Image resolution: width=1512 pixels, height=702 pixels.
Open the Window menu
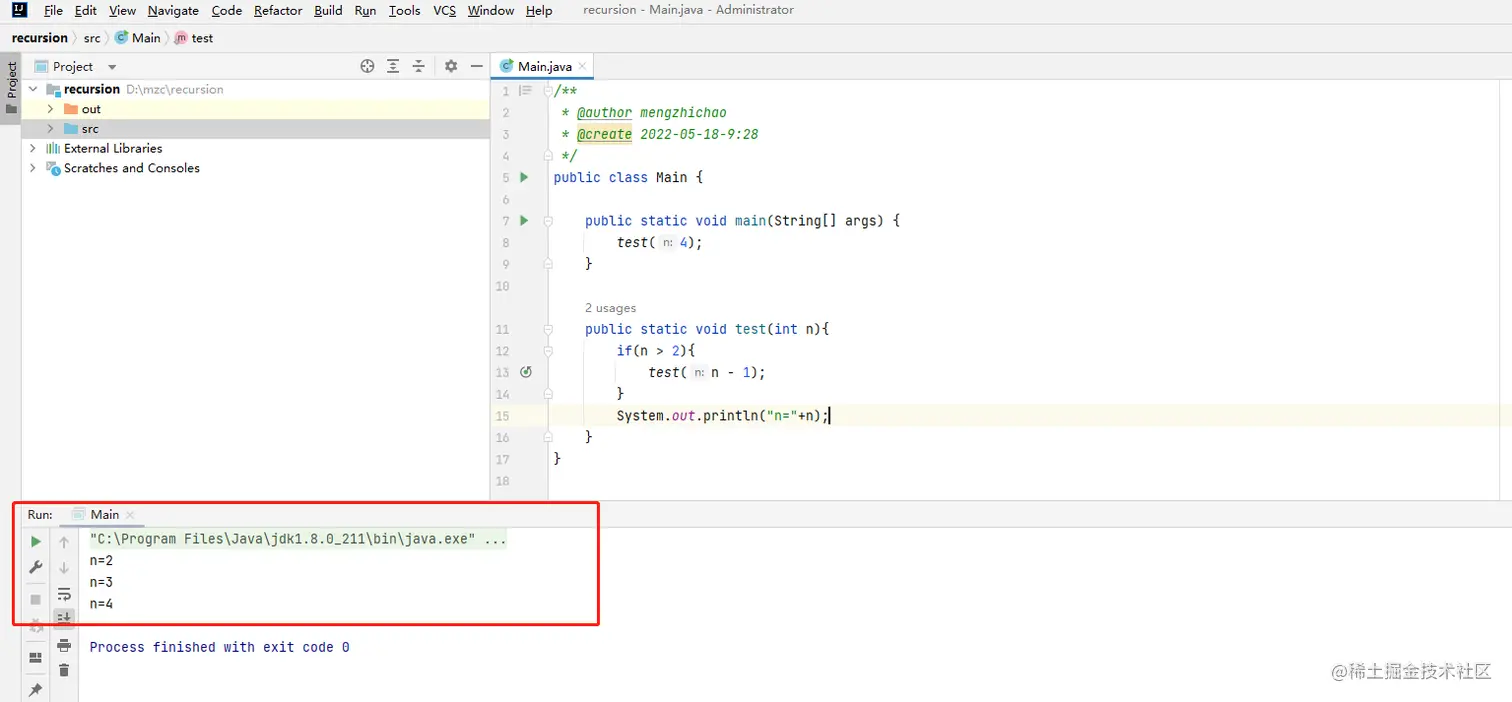click(x=491, y=10)
